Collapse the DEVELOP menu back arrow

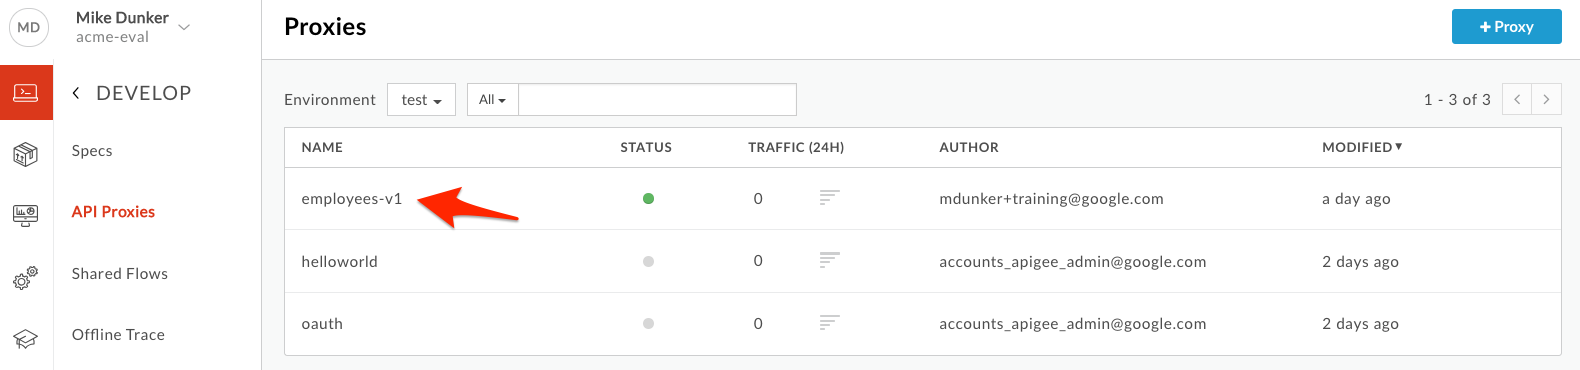click(76, 93)
